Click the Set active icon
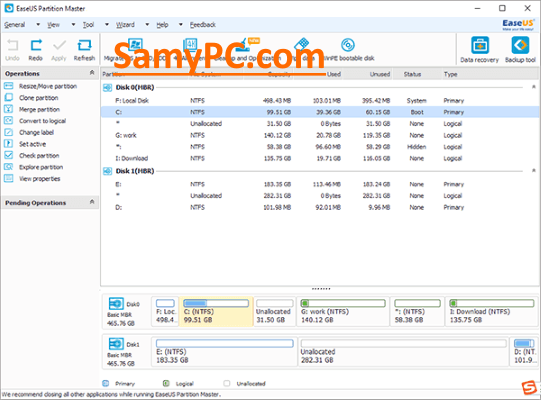This screenshot has height=400, width=541. pyautogui.click(x=9, y=144)
